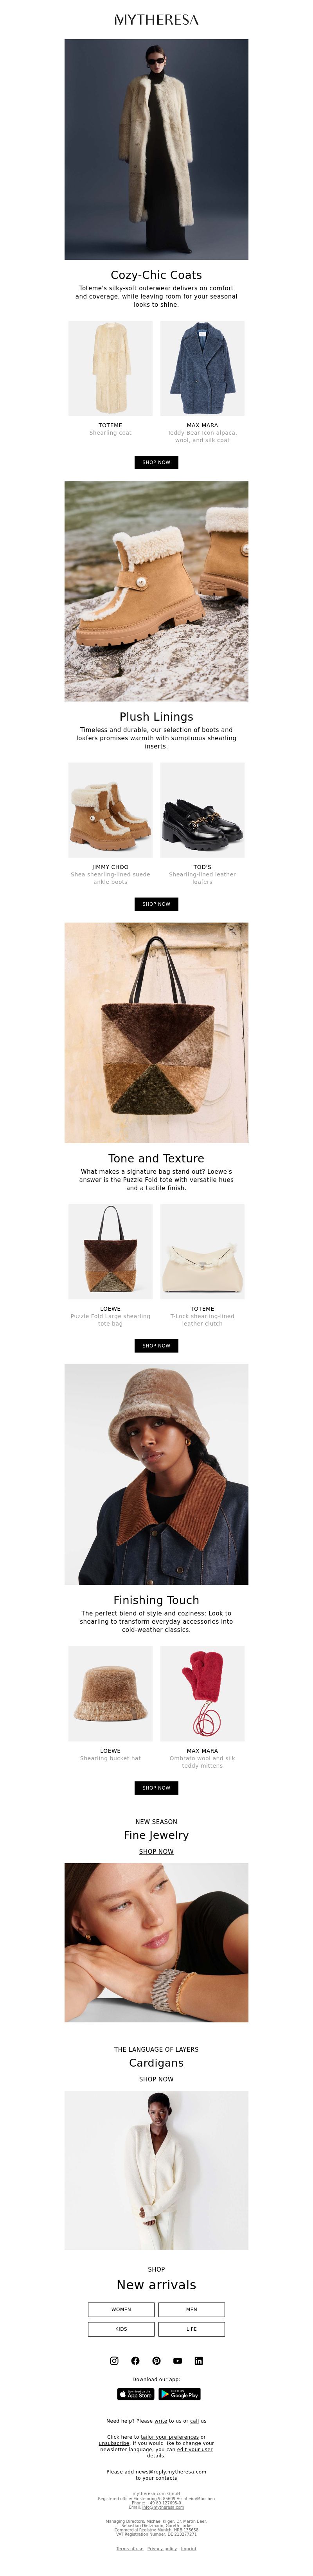Open the Facebook icon link
Viewport: 313px width, 2576px height.
135,2360
